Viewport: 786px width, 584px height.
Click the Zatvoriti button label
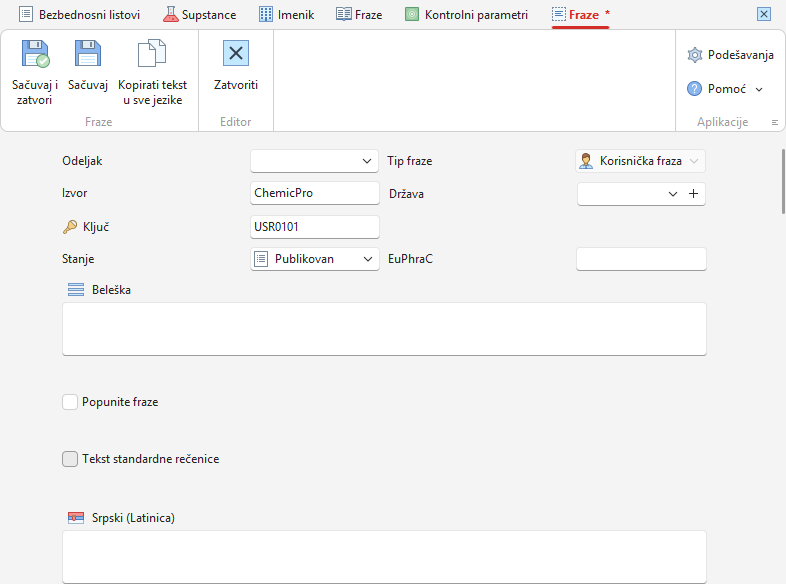click(236, 85)
